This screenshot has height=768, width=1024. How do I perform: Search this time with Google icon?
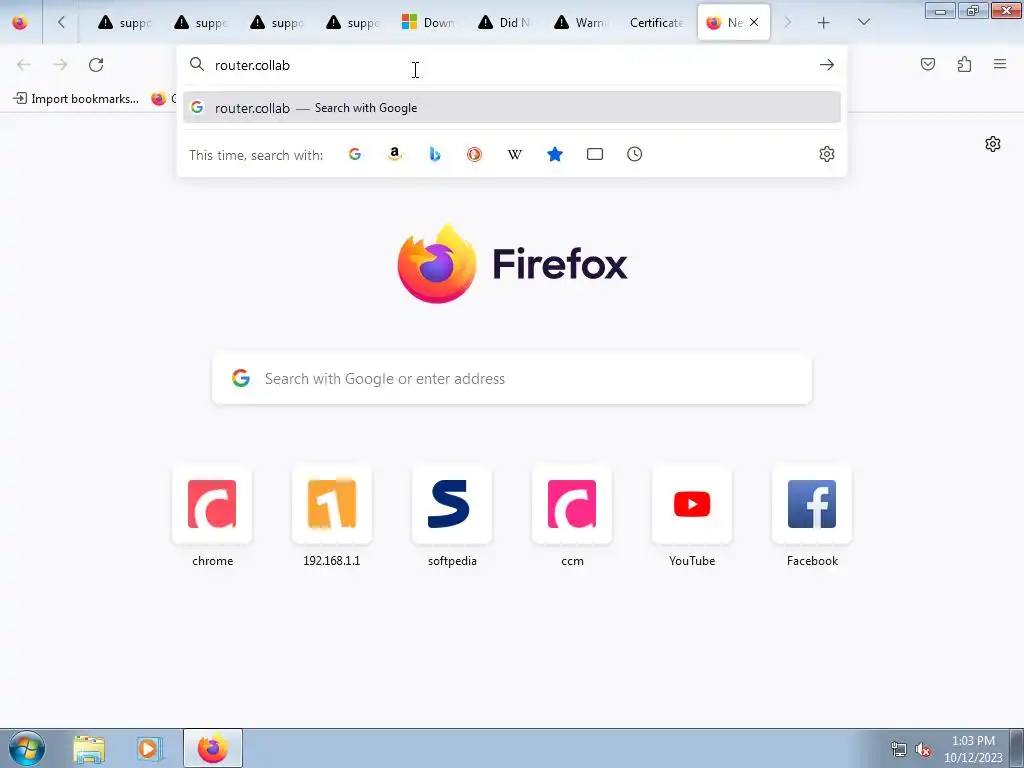point(355,154)
